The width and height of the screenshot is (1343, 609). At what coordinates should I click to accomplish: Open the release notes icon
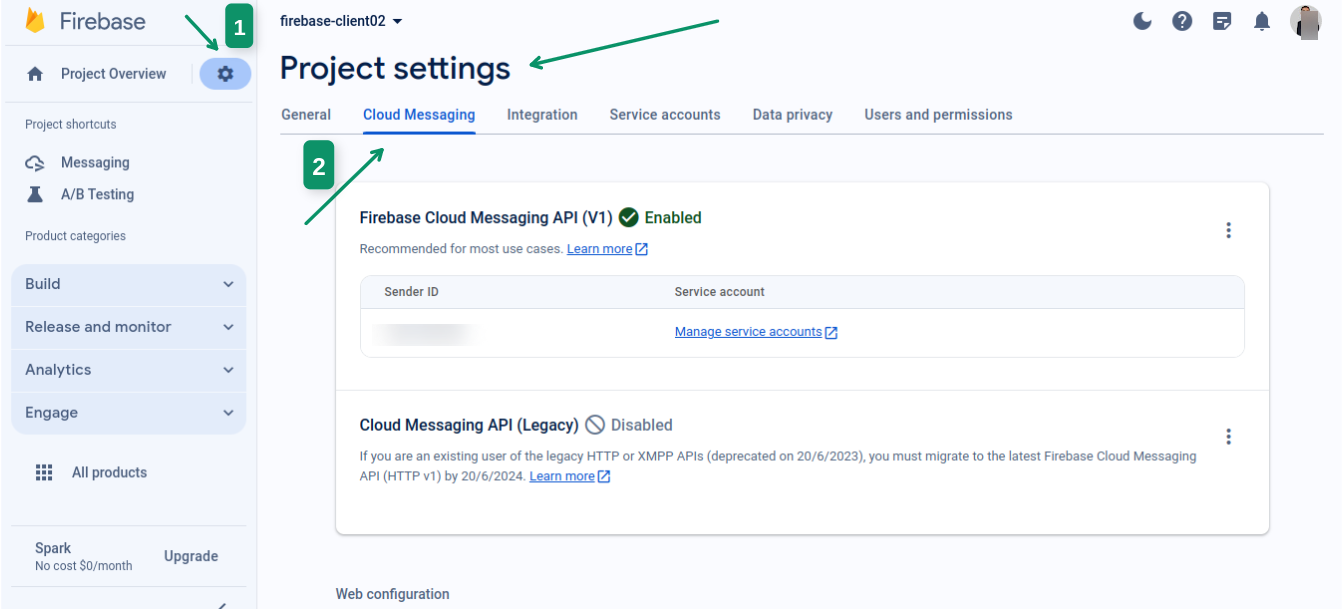coord(1222,21)
